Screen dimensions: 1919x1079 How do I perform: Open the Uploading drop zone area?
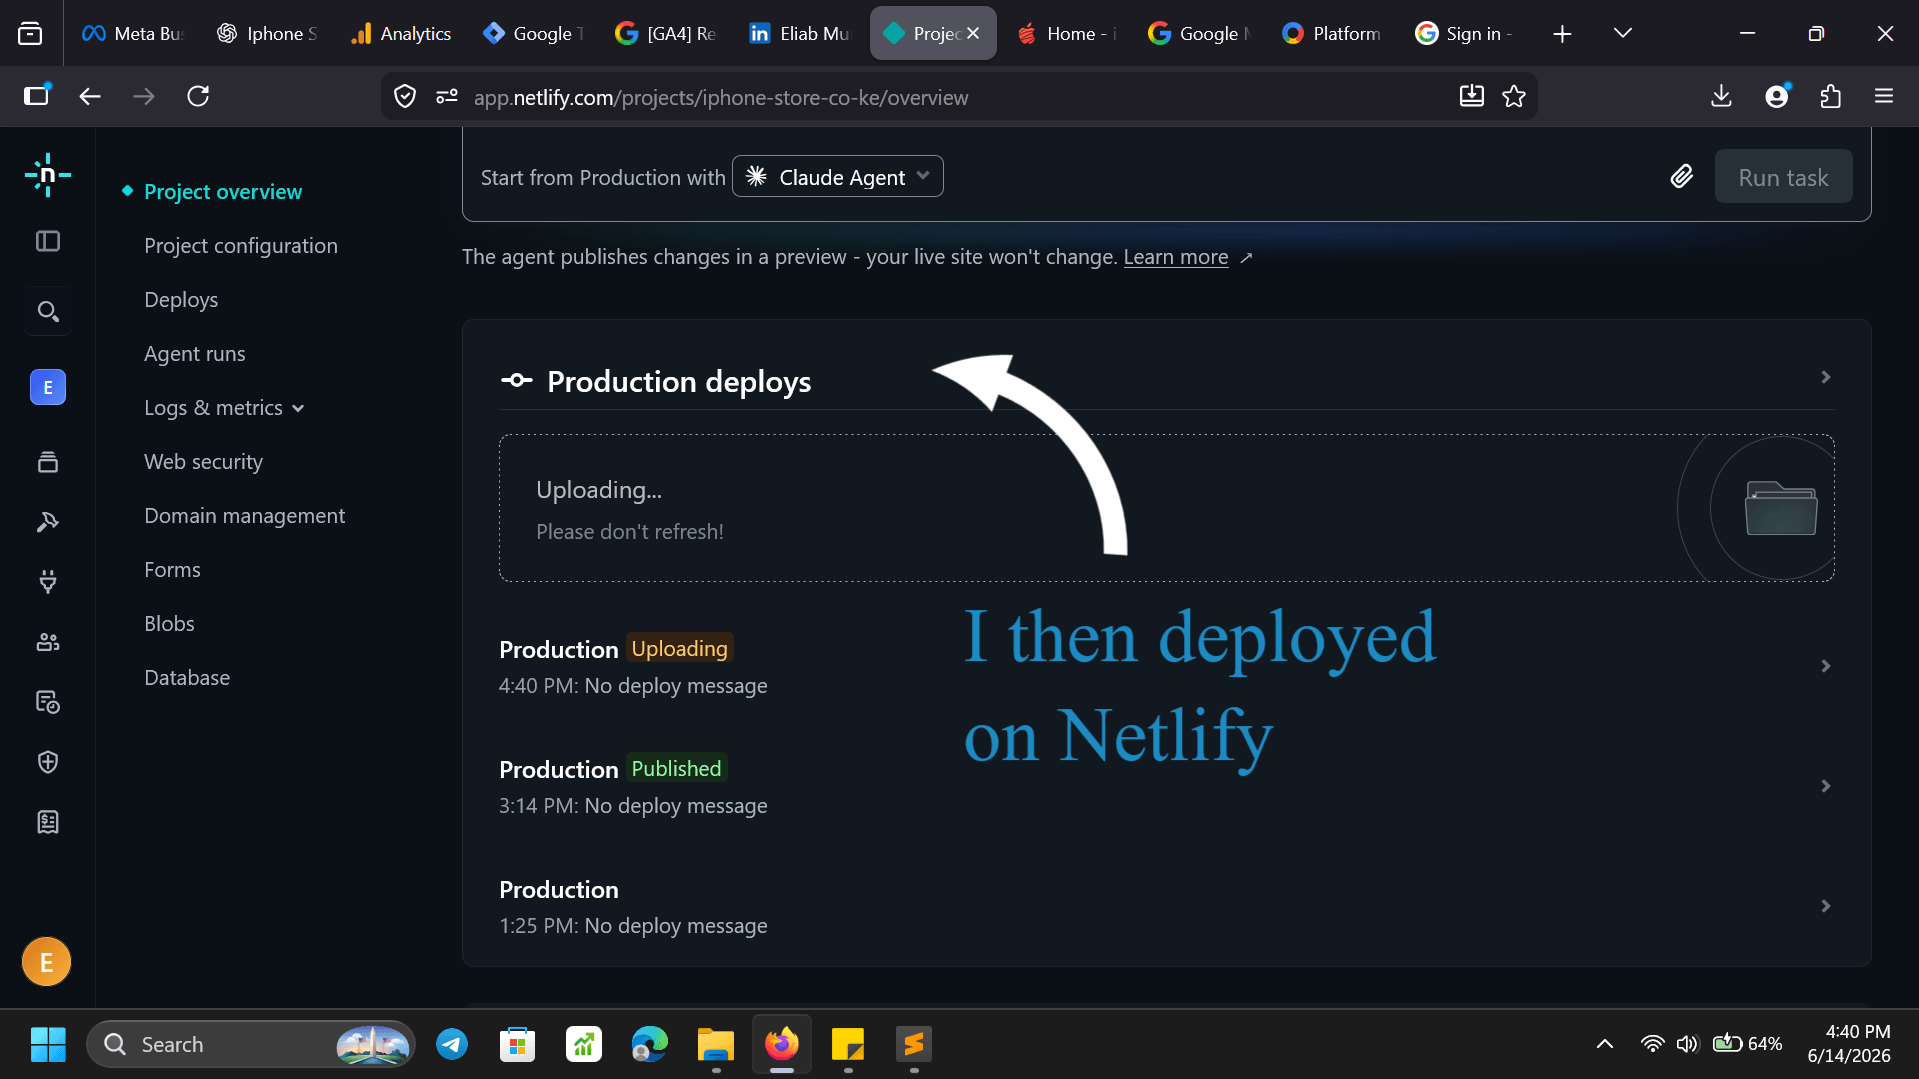(1166, 508)
